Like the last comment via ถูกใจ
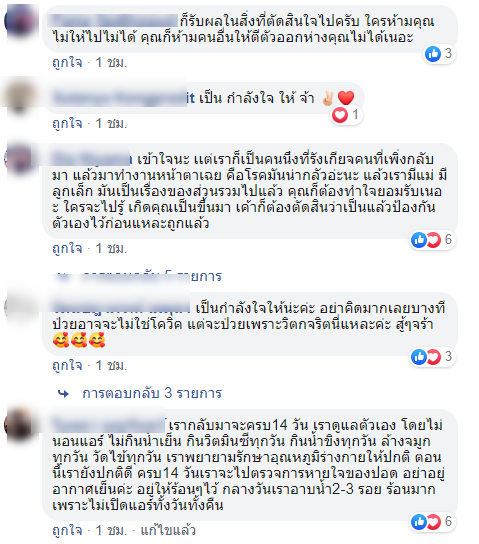 tap(67, 530)
